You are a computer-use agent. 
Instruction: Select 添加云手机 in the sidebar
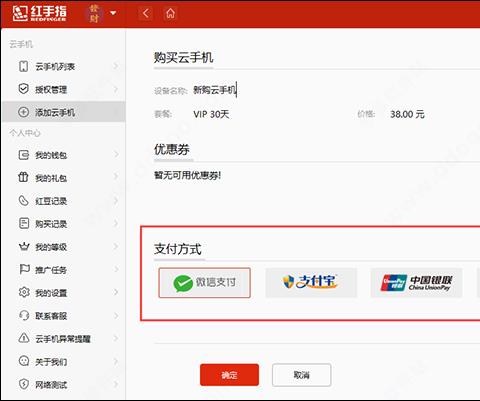click(x=63, y=112)
